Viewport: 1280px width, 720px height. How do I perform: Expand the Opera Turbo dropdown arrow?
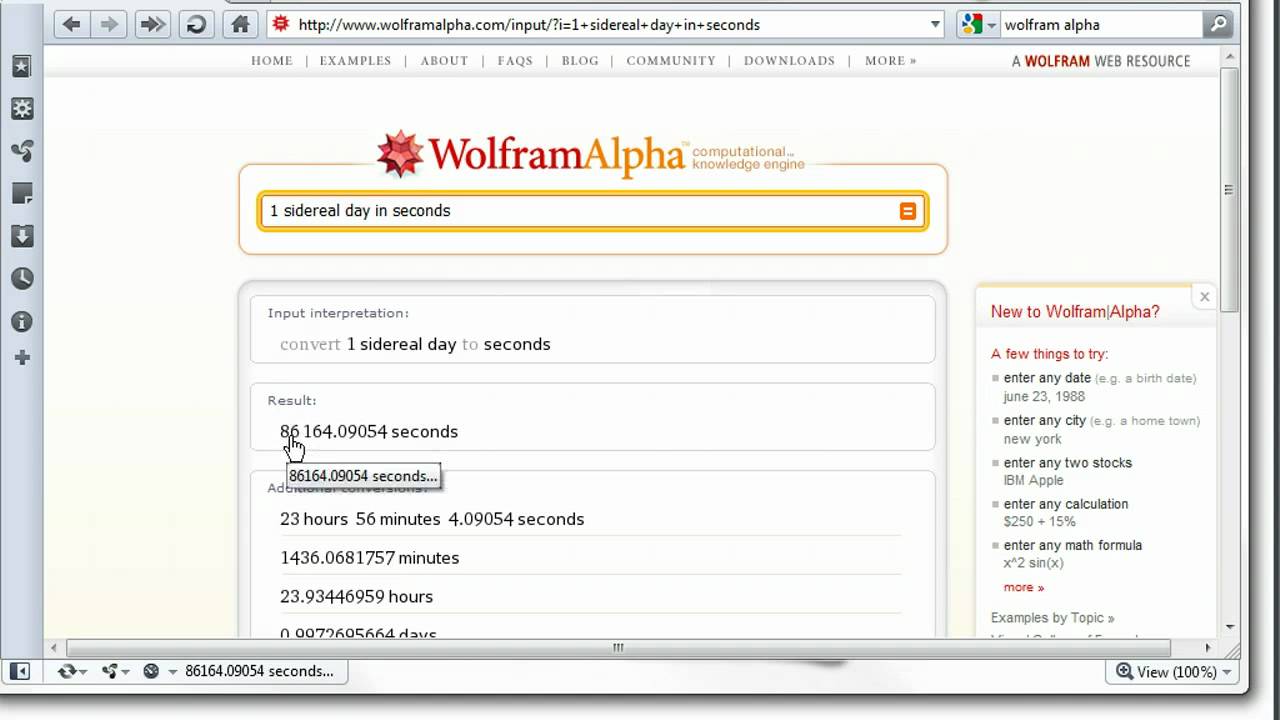(172, 672)
